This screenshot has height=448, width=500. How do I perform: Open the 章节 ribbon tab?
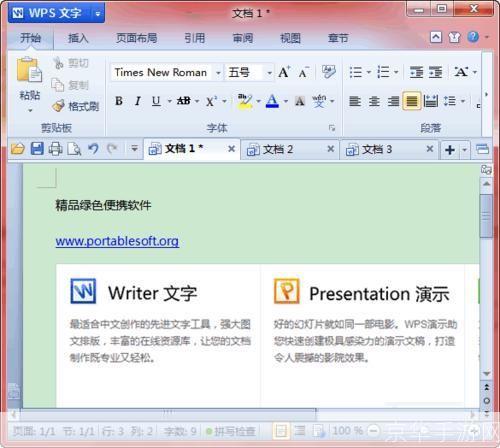click(338, 38)
